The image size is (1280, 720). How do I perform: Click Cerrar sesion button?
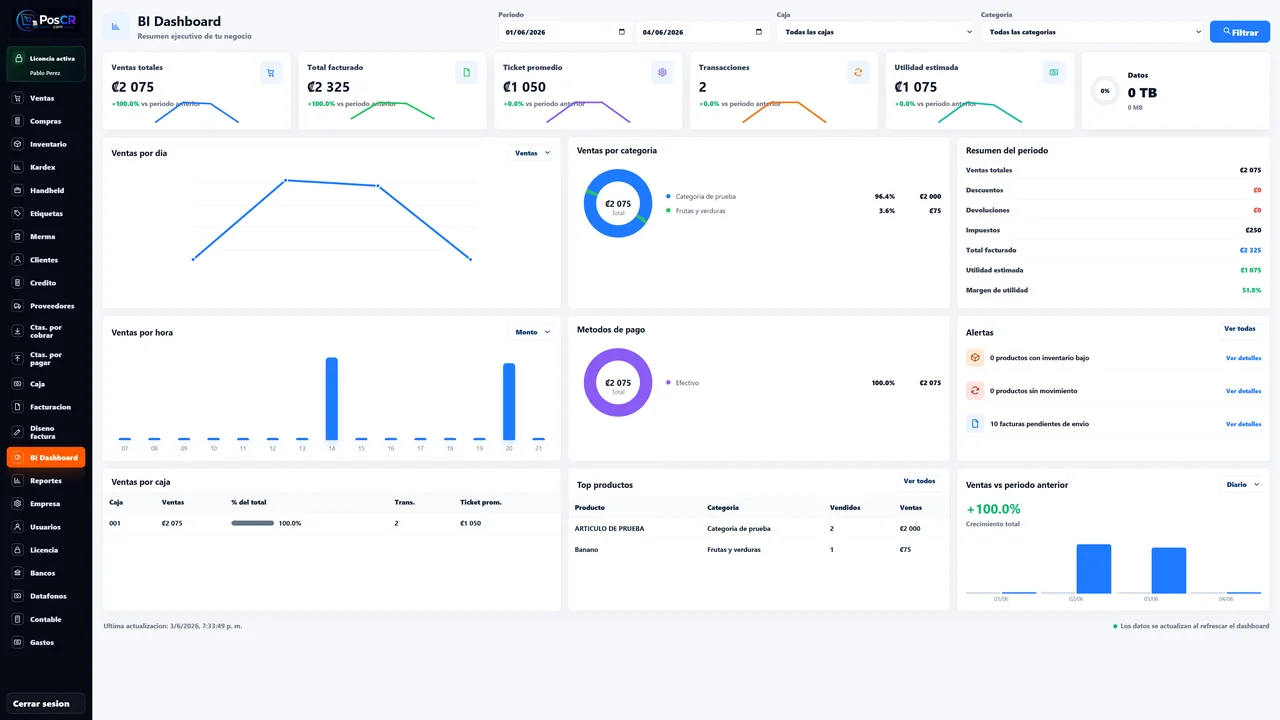coord(46,703)
